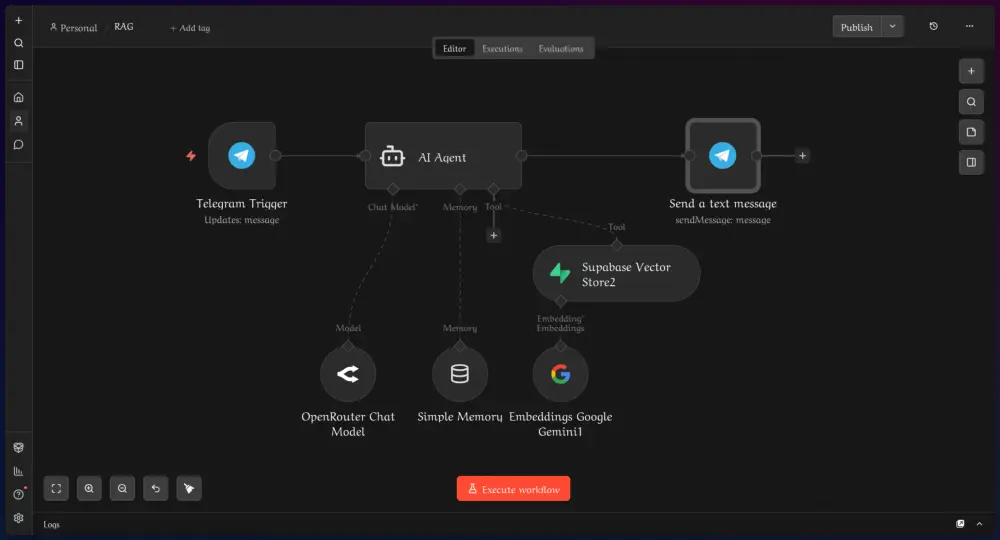This screenshot has width=1000, height=540.
Task: Zoom out on the canvas
Action: pos(122,488)
